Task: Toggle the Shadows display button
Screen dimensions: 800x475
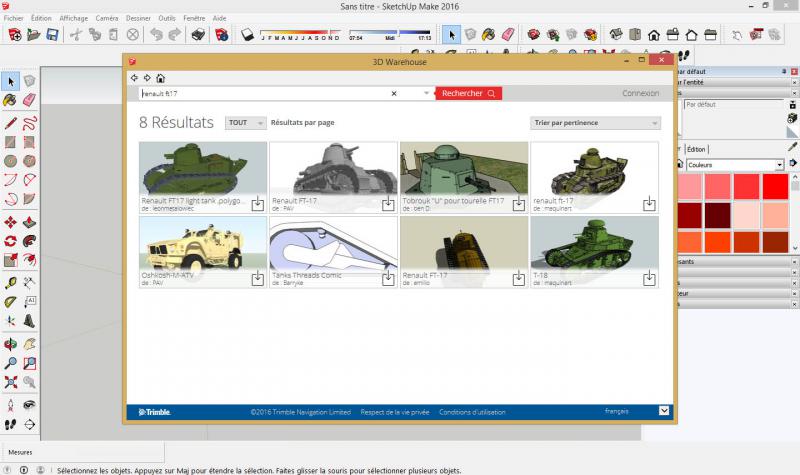Action: (x=247, y=35)
